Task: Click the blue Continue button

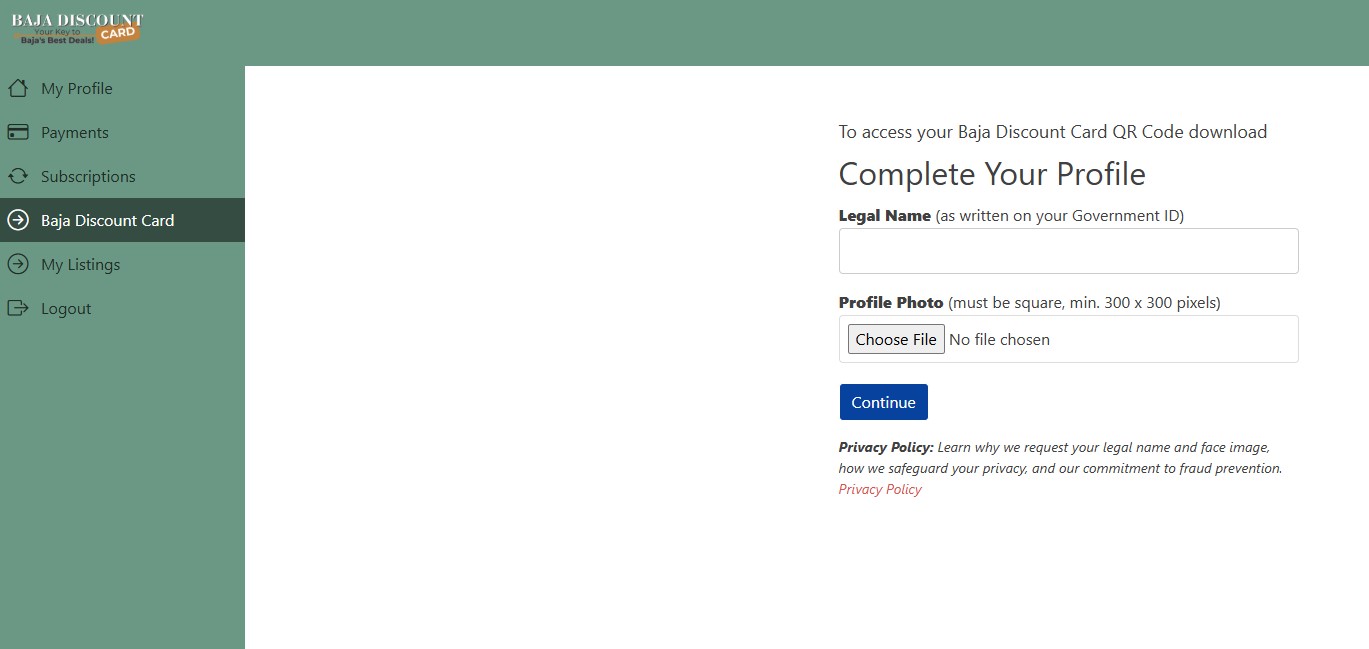Action: (884, 402)
